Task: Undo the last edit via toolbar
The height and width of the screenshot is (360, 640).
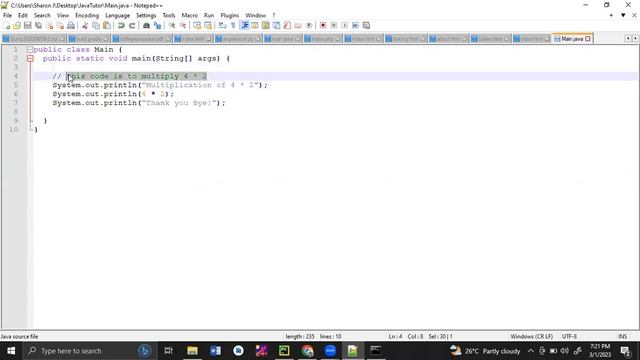Action: coord(122,25)
